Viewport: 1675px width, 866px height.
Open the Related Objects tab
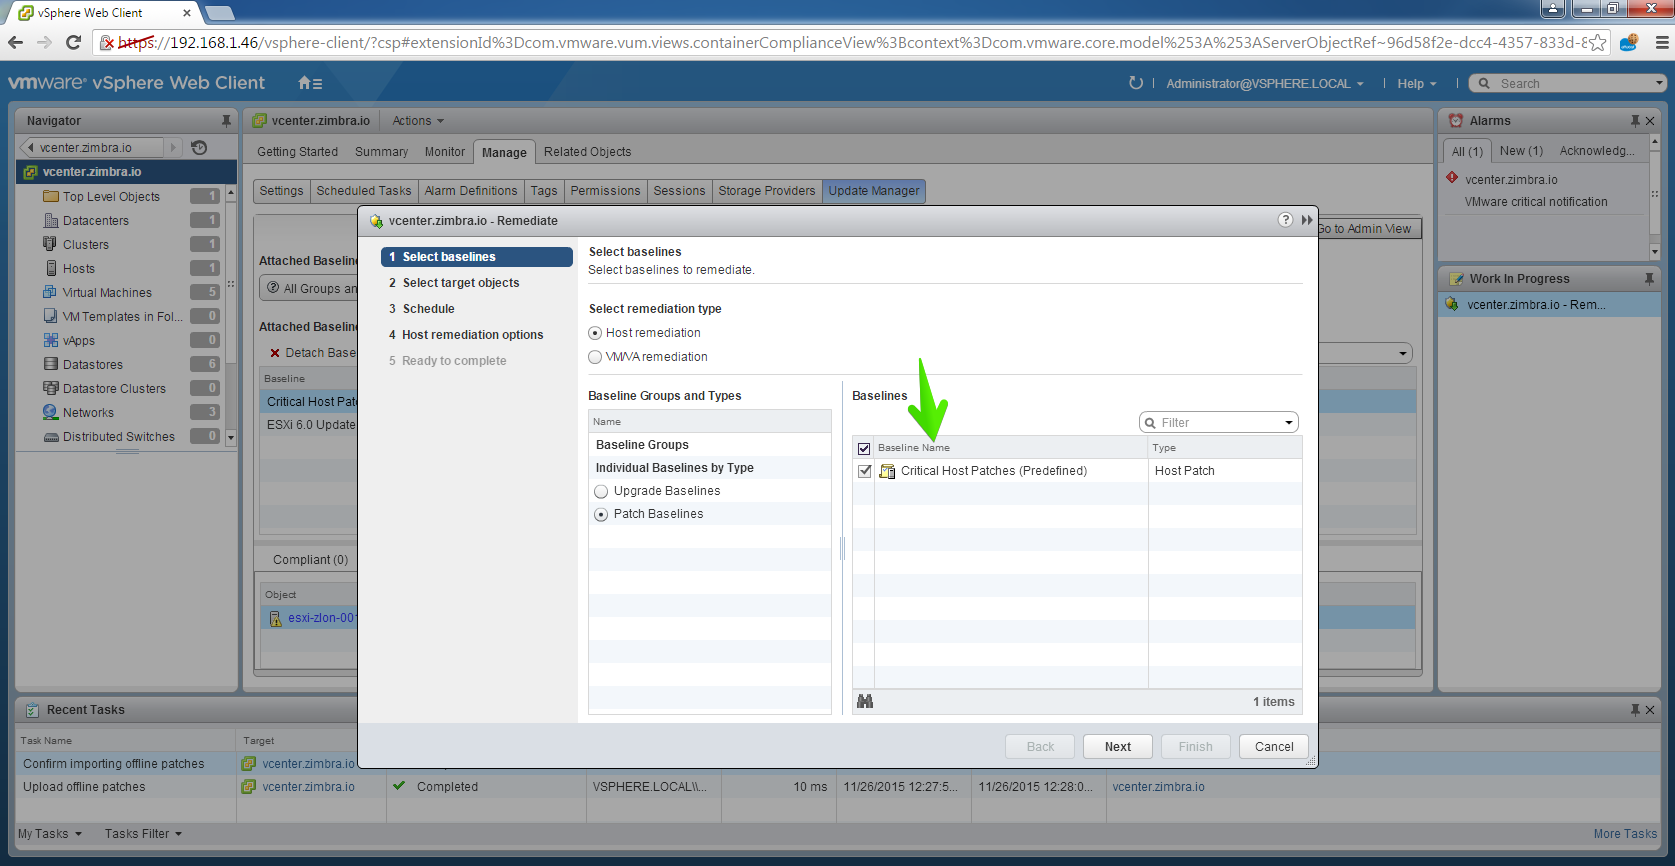click(x=587, y=152)
